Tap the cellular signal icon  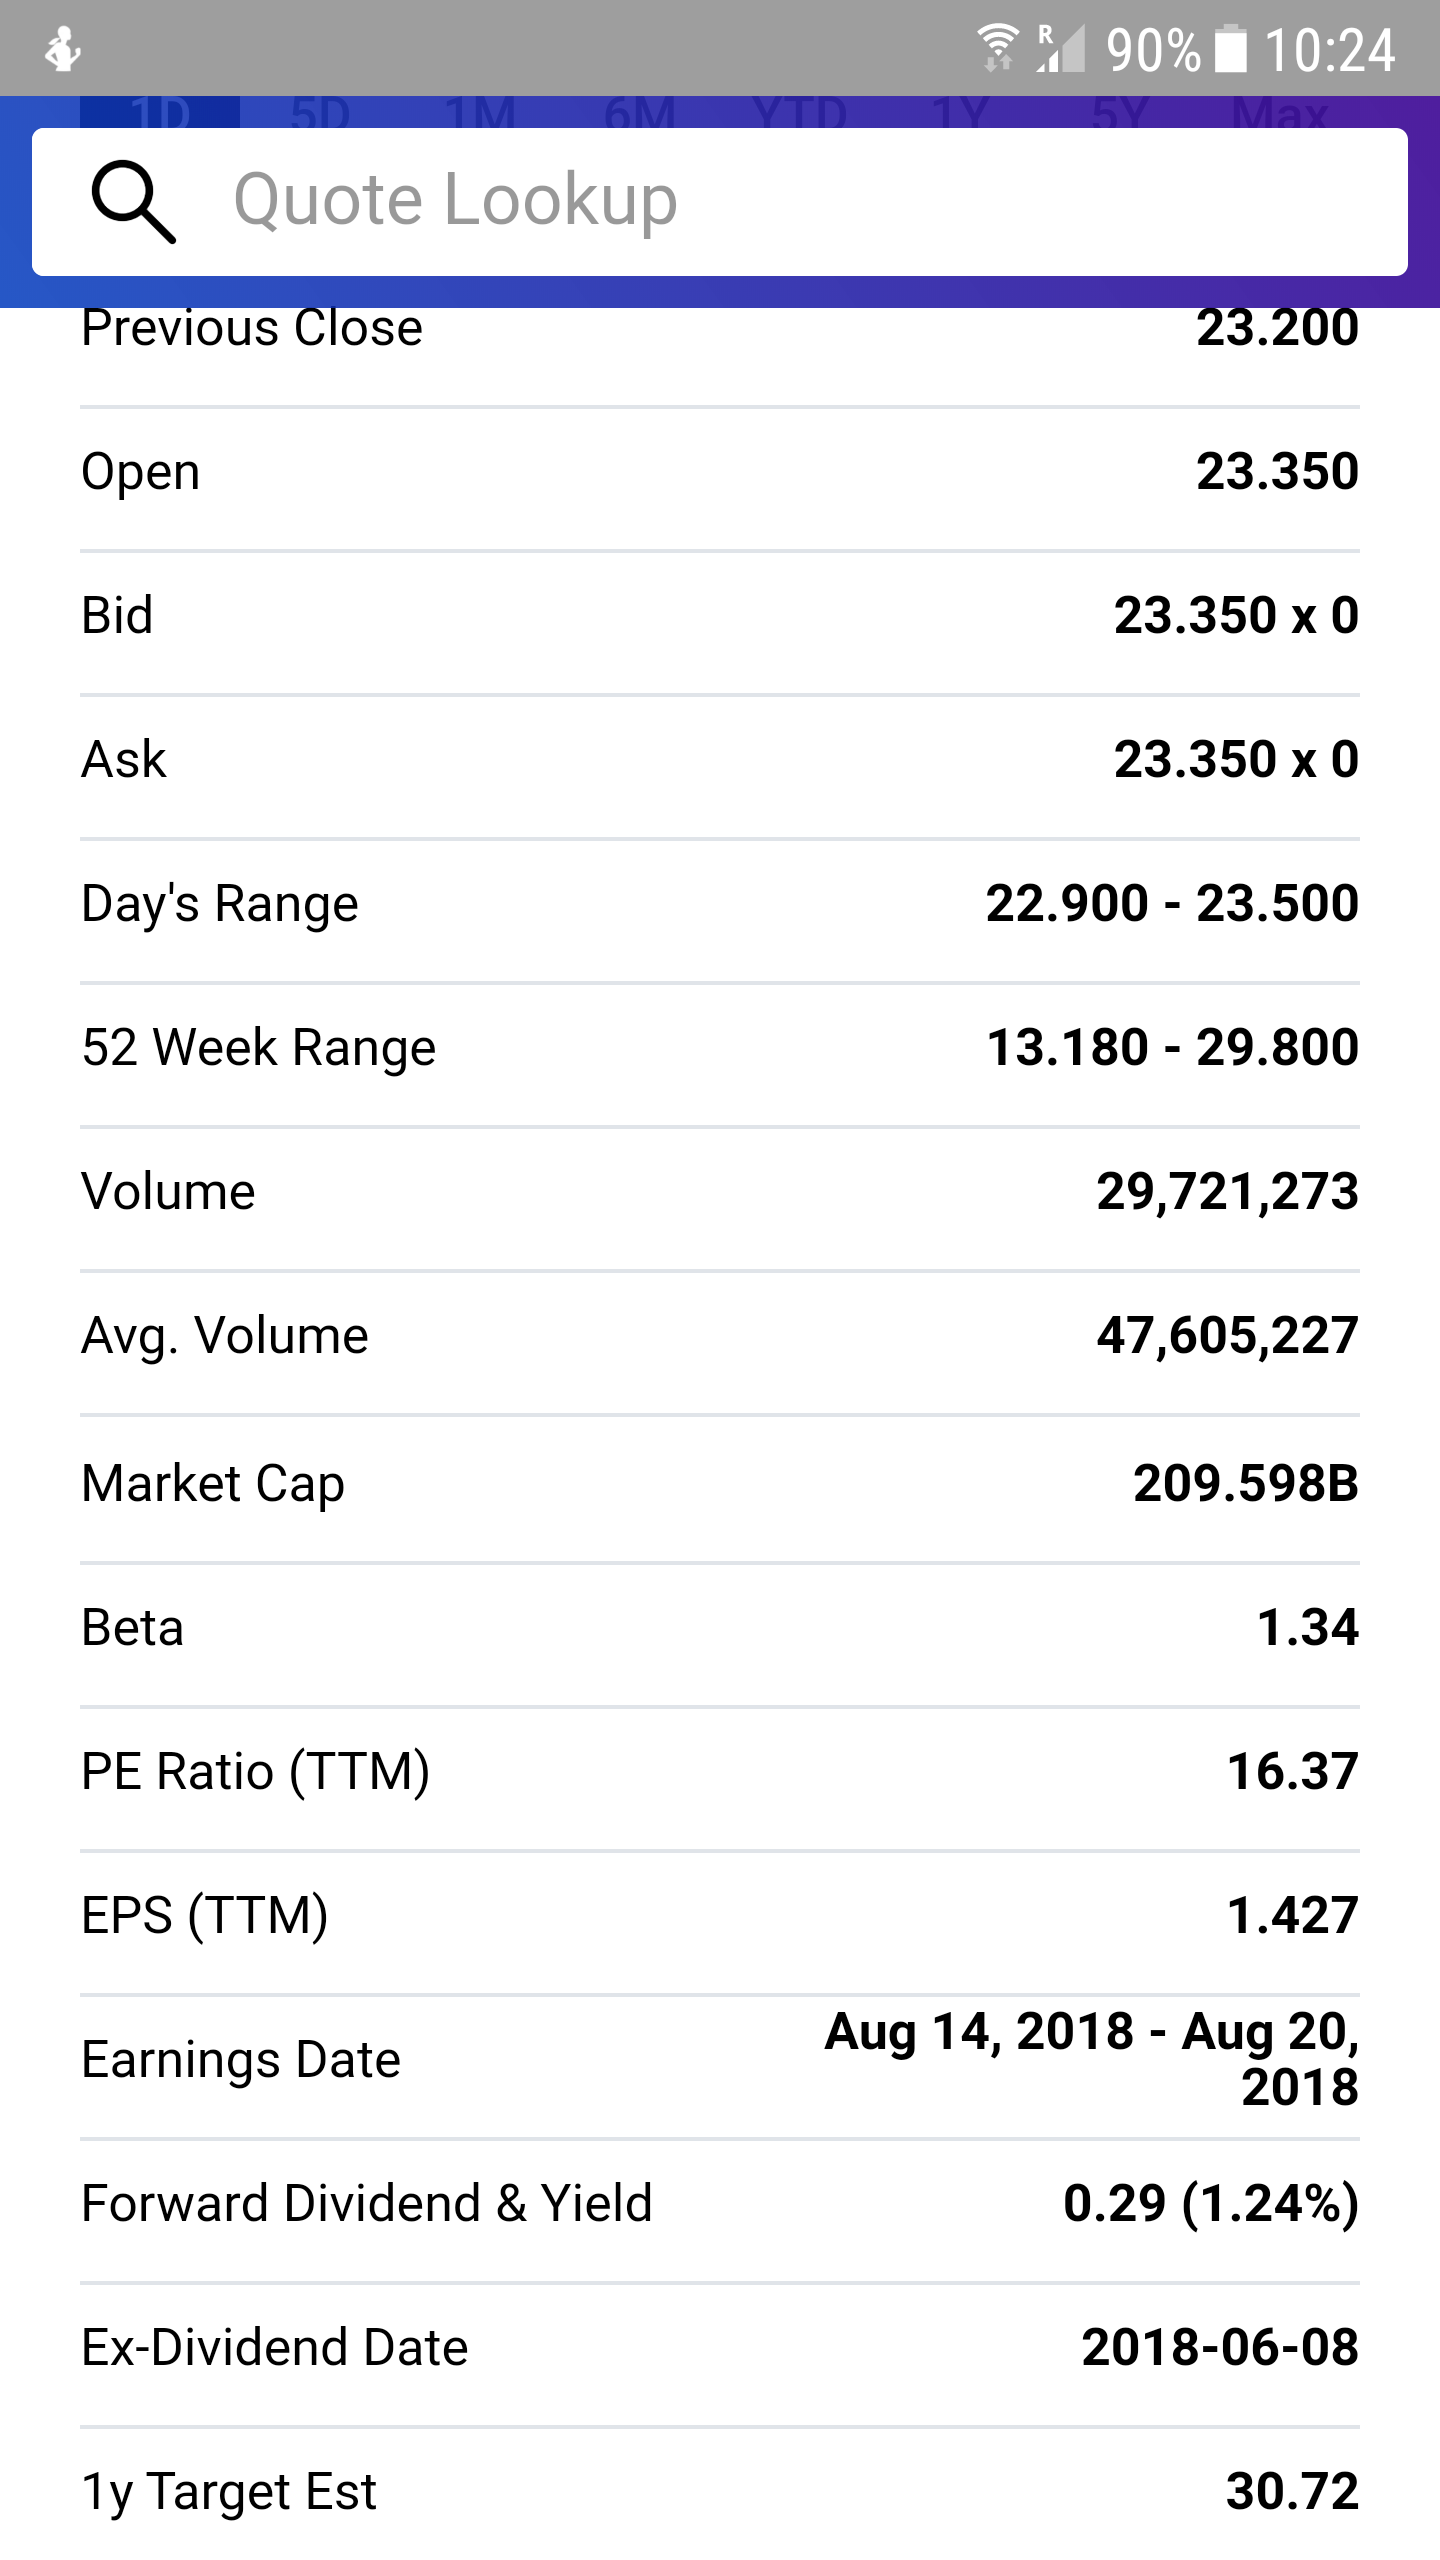[1061, 48]
